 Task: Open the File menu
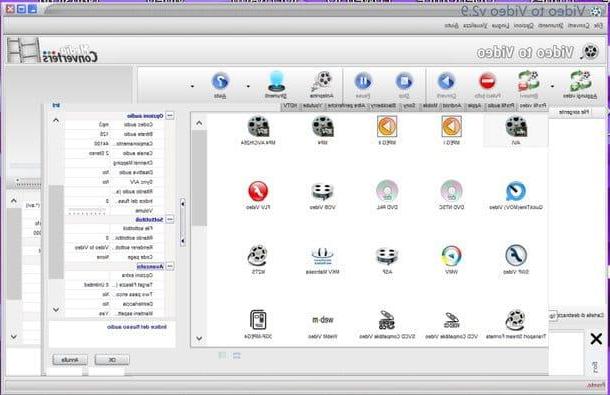[597, 26]
